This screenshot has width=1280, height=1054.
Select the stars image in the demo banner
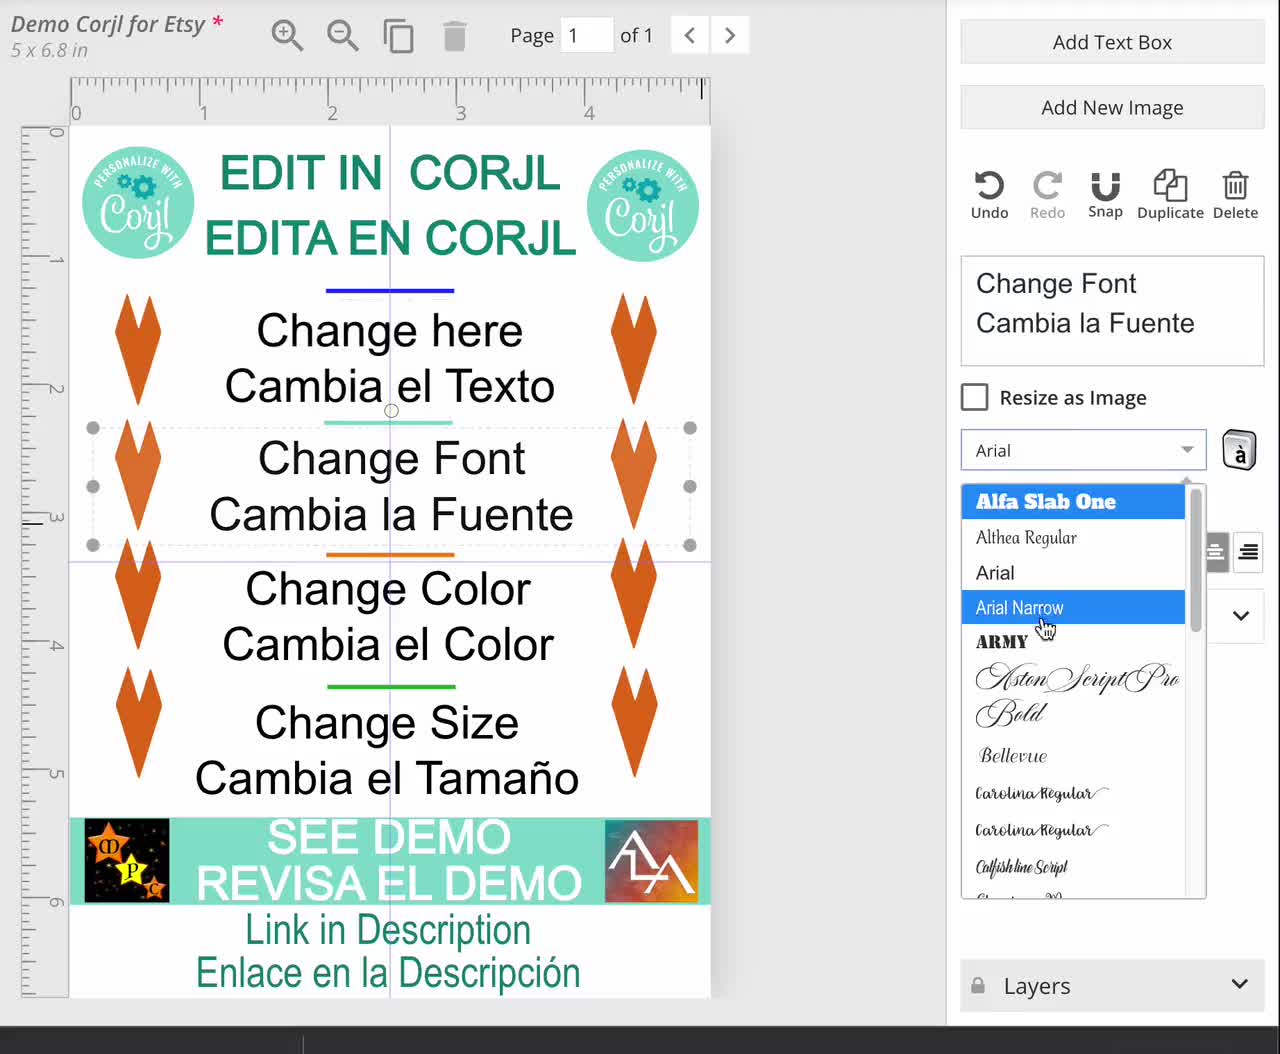point(127,861)
